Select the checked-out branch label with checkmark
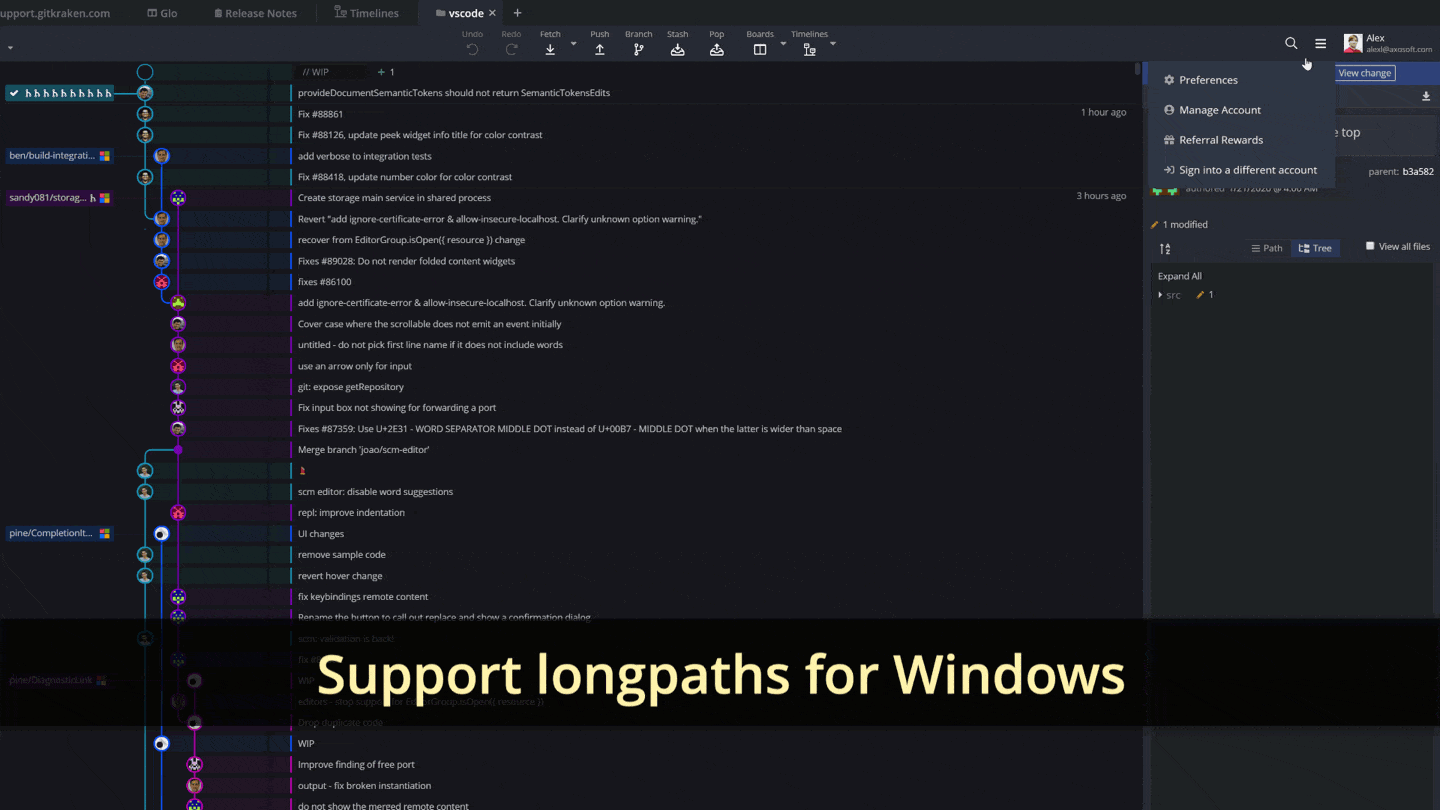Image resolution: width=1440 pixels, height=810 pixels. 60,93
